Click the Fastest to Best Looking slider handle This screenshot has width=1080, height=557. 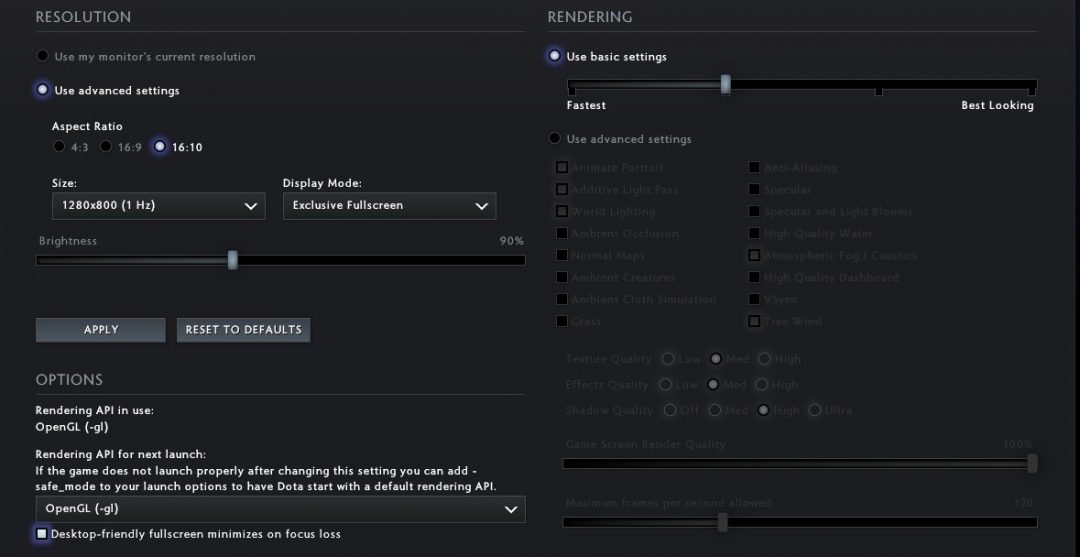[725, 85]
